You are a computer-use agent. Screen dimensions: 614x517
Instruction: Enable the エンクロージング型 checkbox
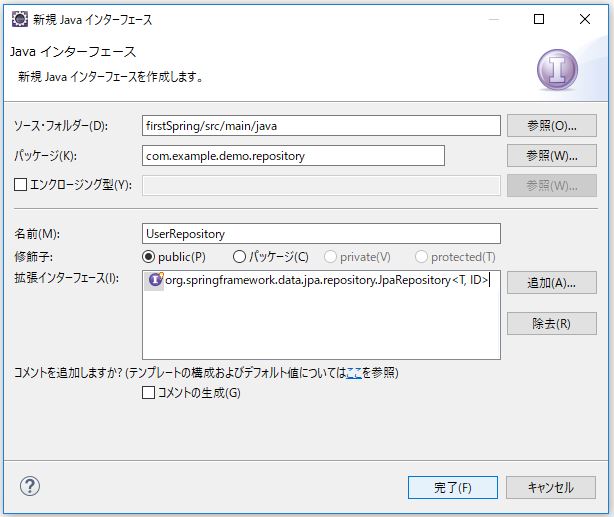[x=20, y=184]
